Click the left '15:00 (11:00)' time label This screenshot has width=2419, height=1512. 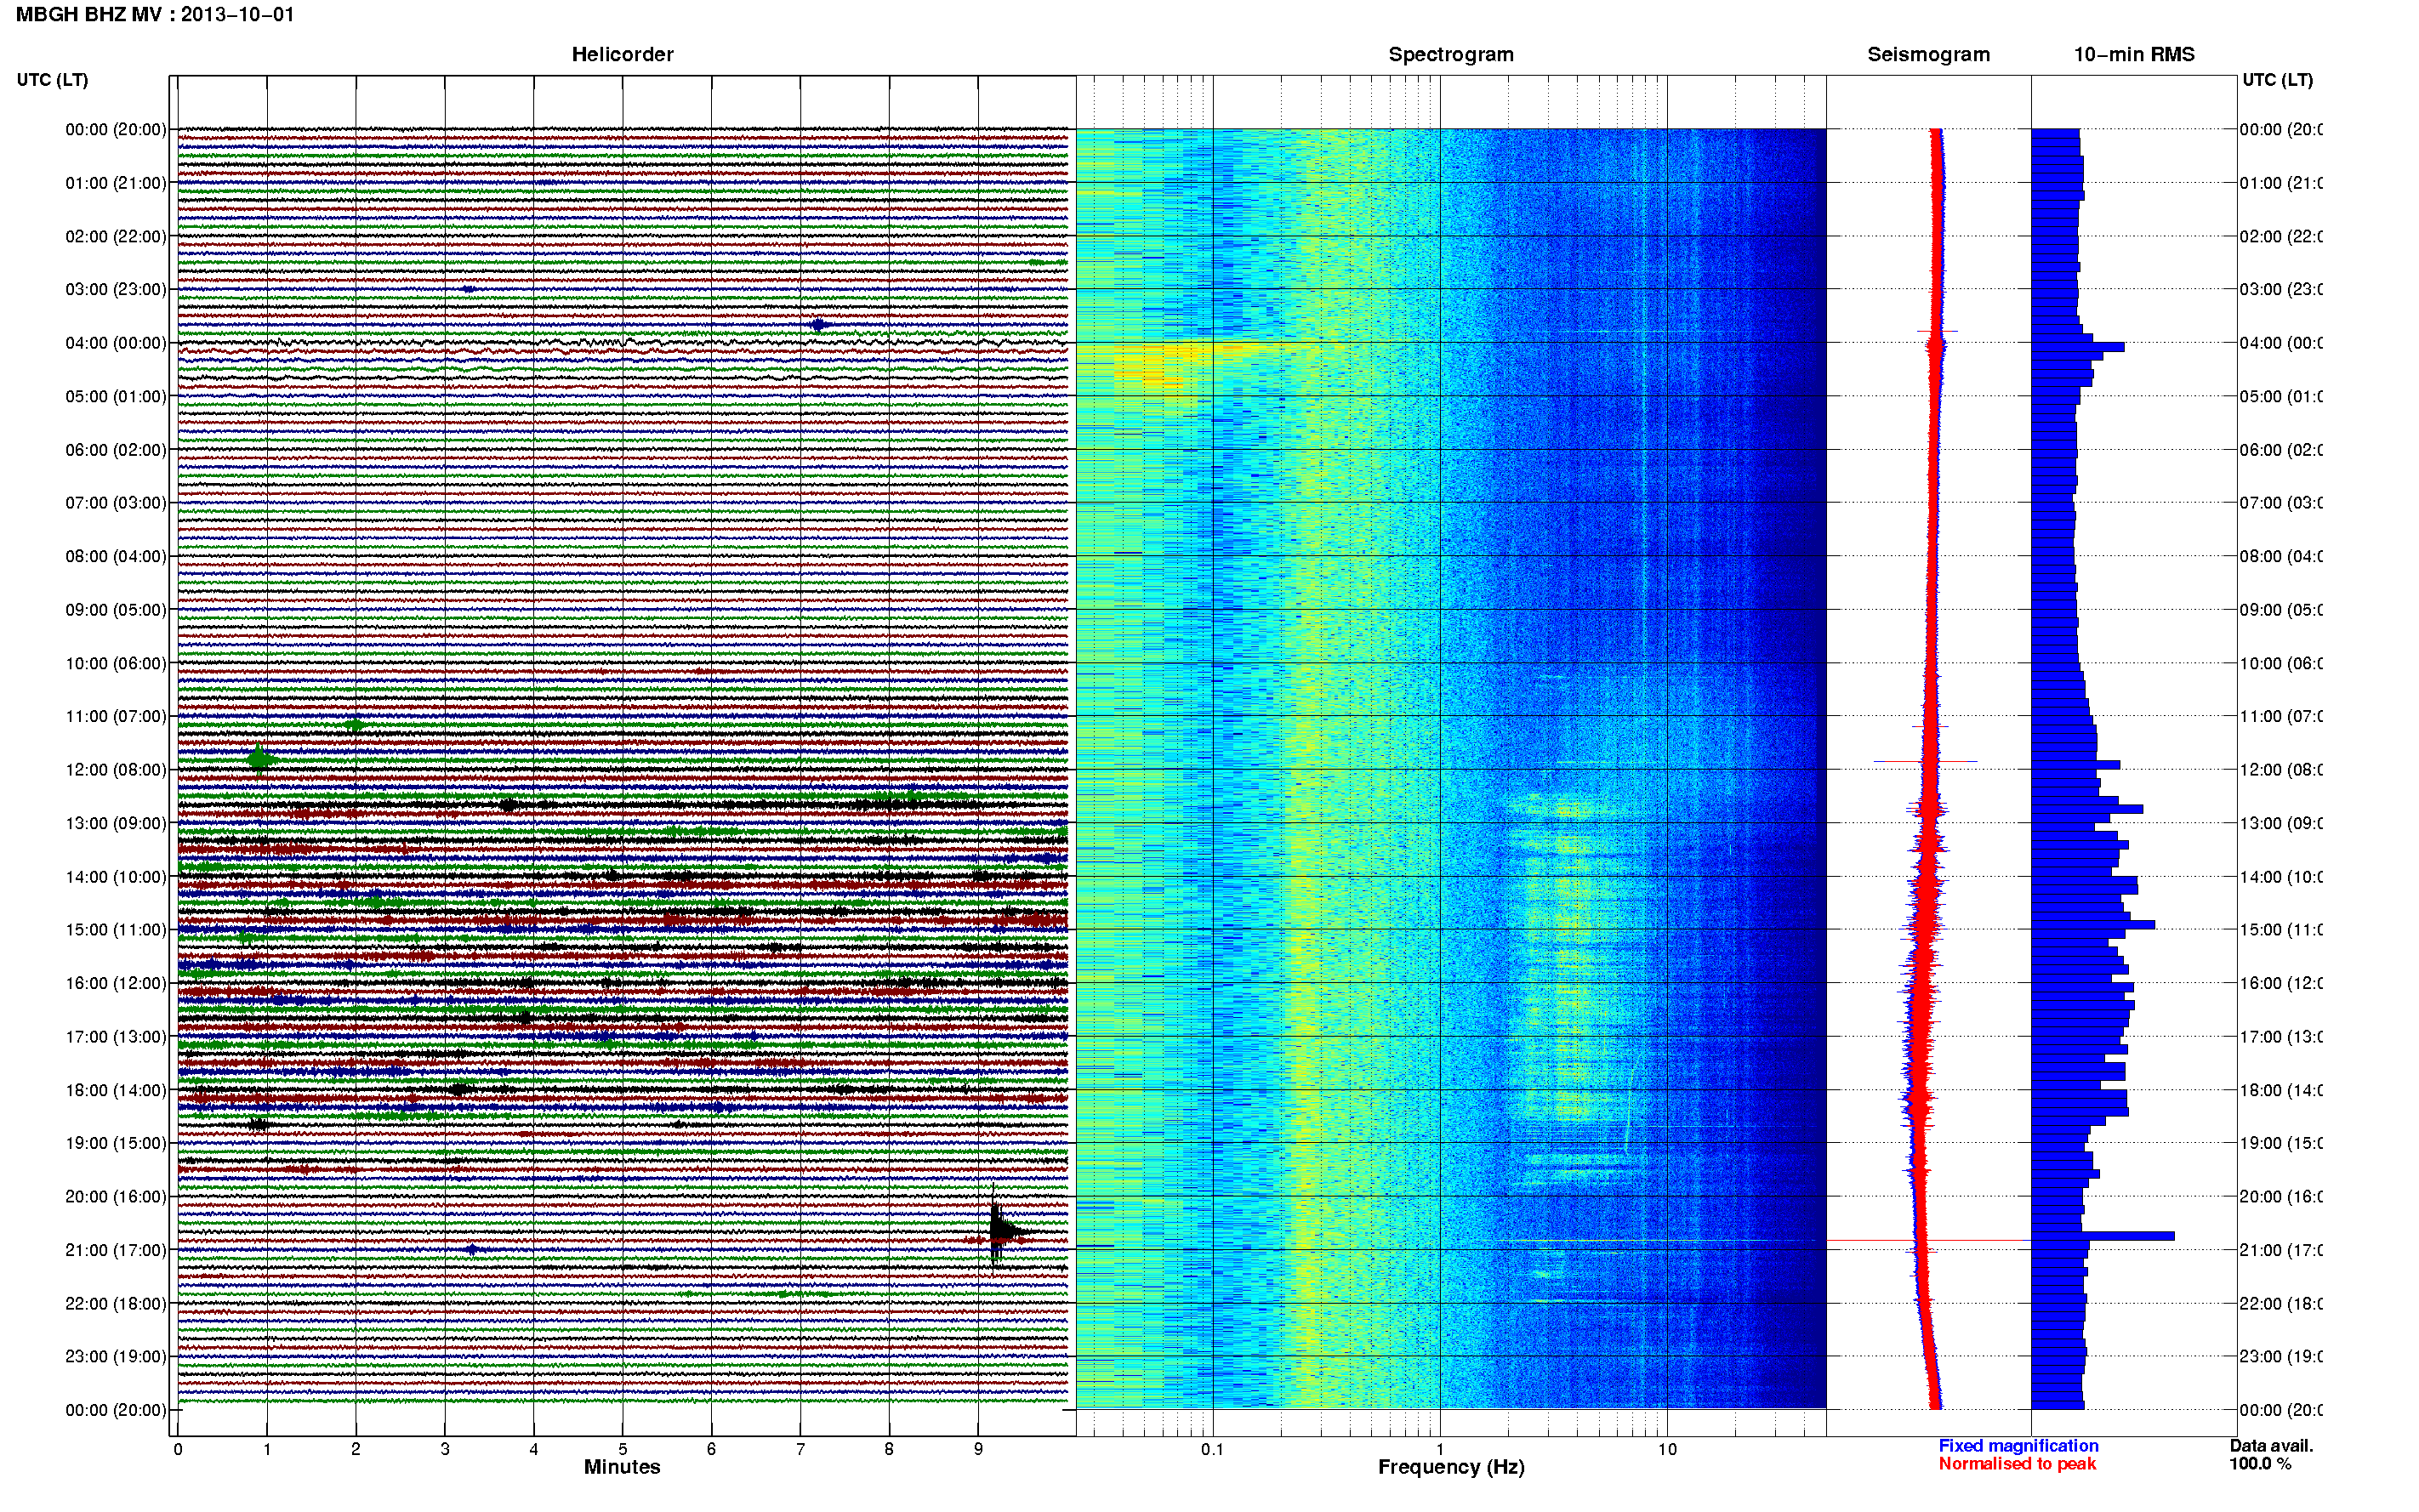click(116, 930)
